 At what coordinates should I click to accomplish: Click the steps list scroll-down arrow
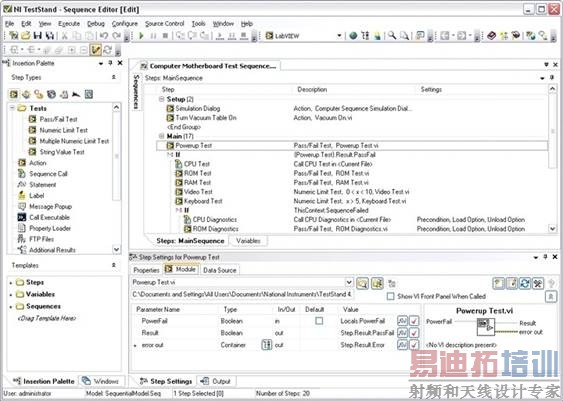552,229
